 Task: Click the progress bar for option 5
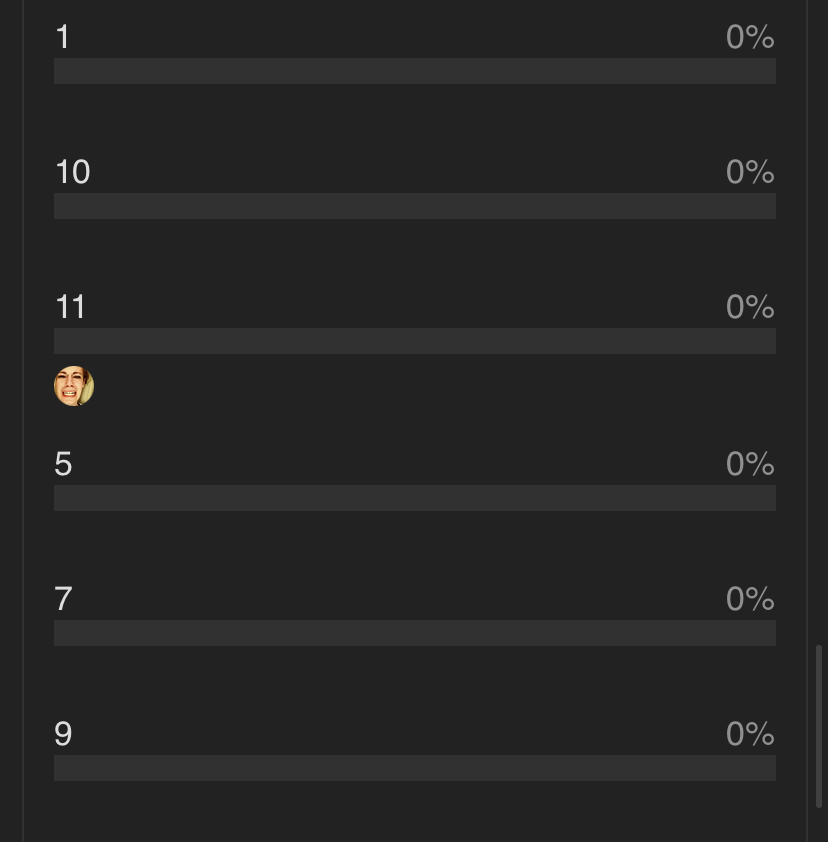[x=415, y=498]
